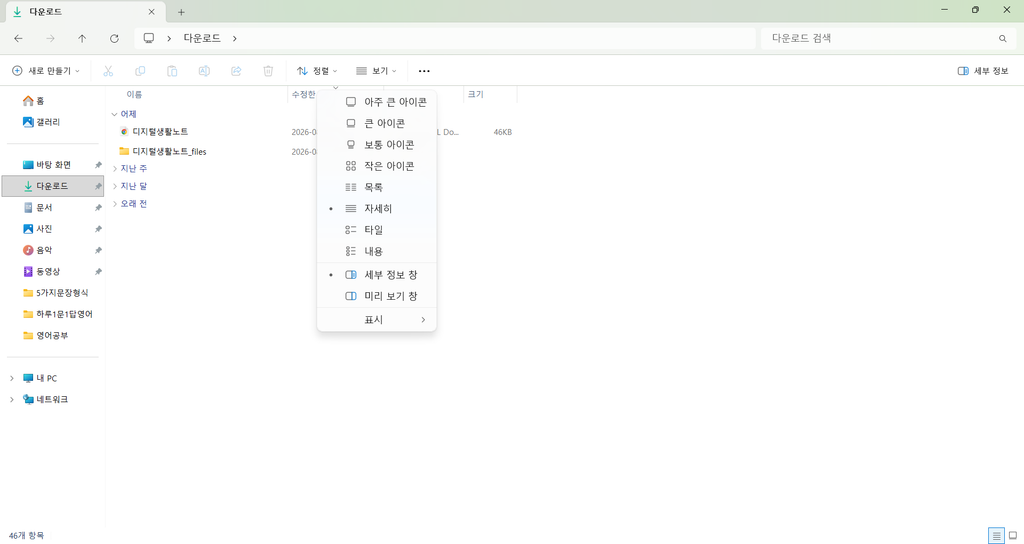The height and width of the screenshot is (544, 1024).
Task: Click the 46KB size cell
Action: point(502,132)
